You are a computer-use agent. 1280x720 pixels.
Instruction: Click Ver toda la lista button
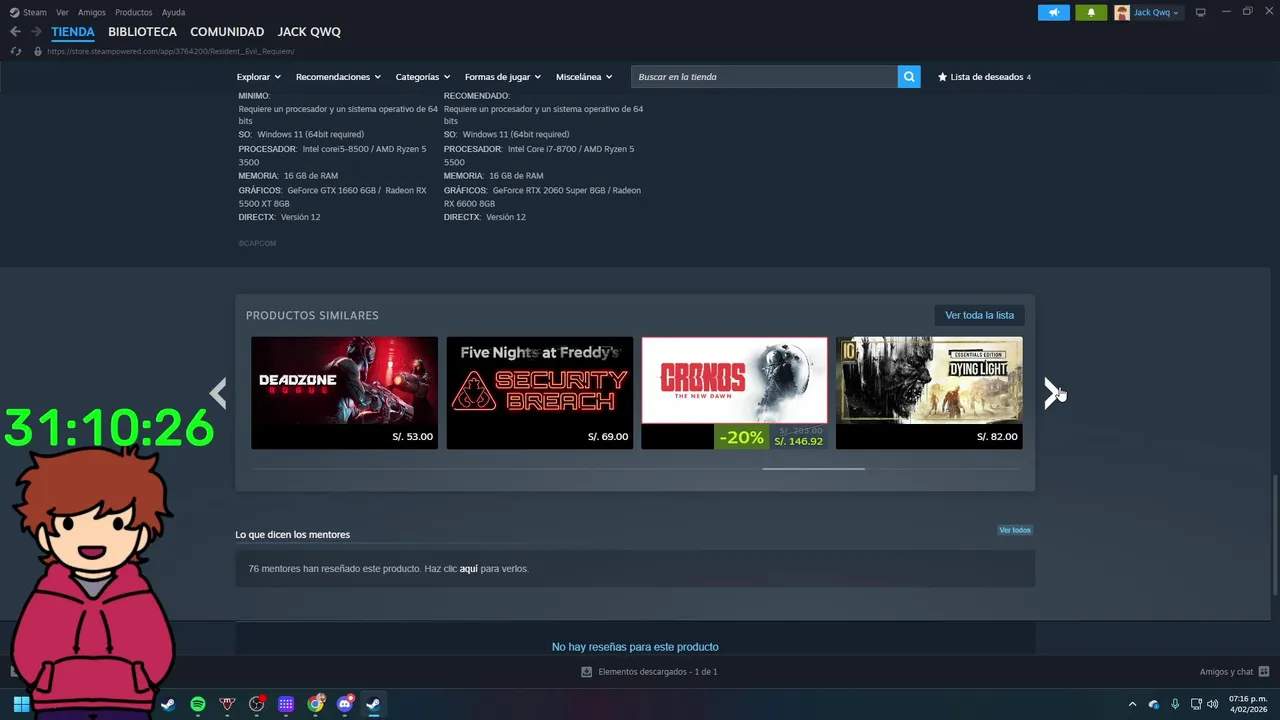(x=979, y=315)
